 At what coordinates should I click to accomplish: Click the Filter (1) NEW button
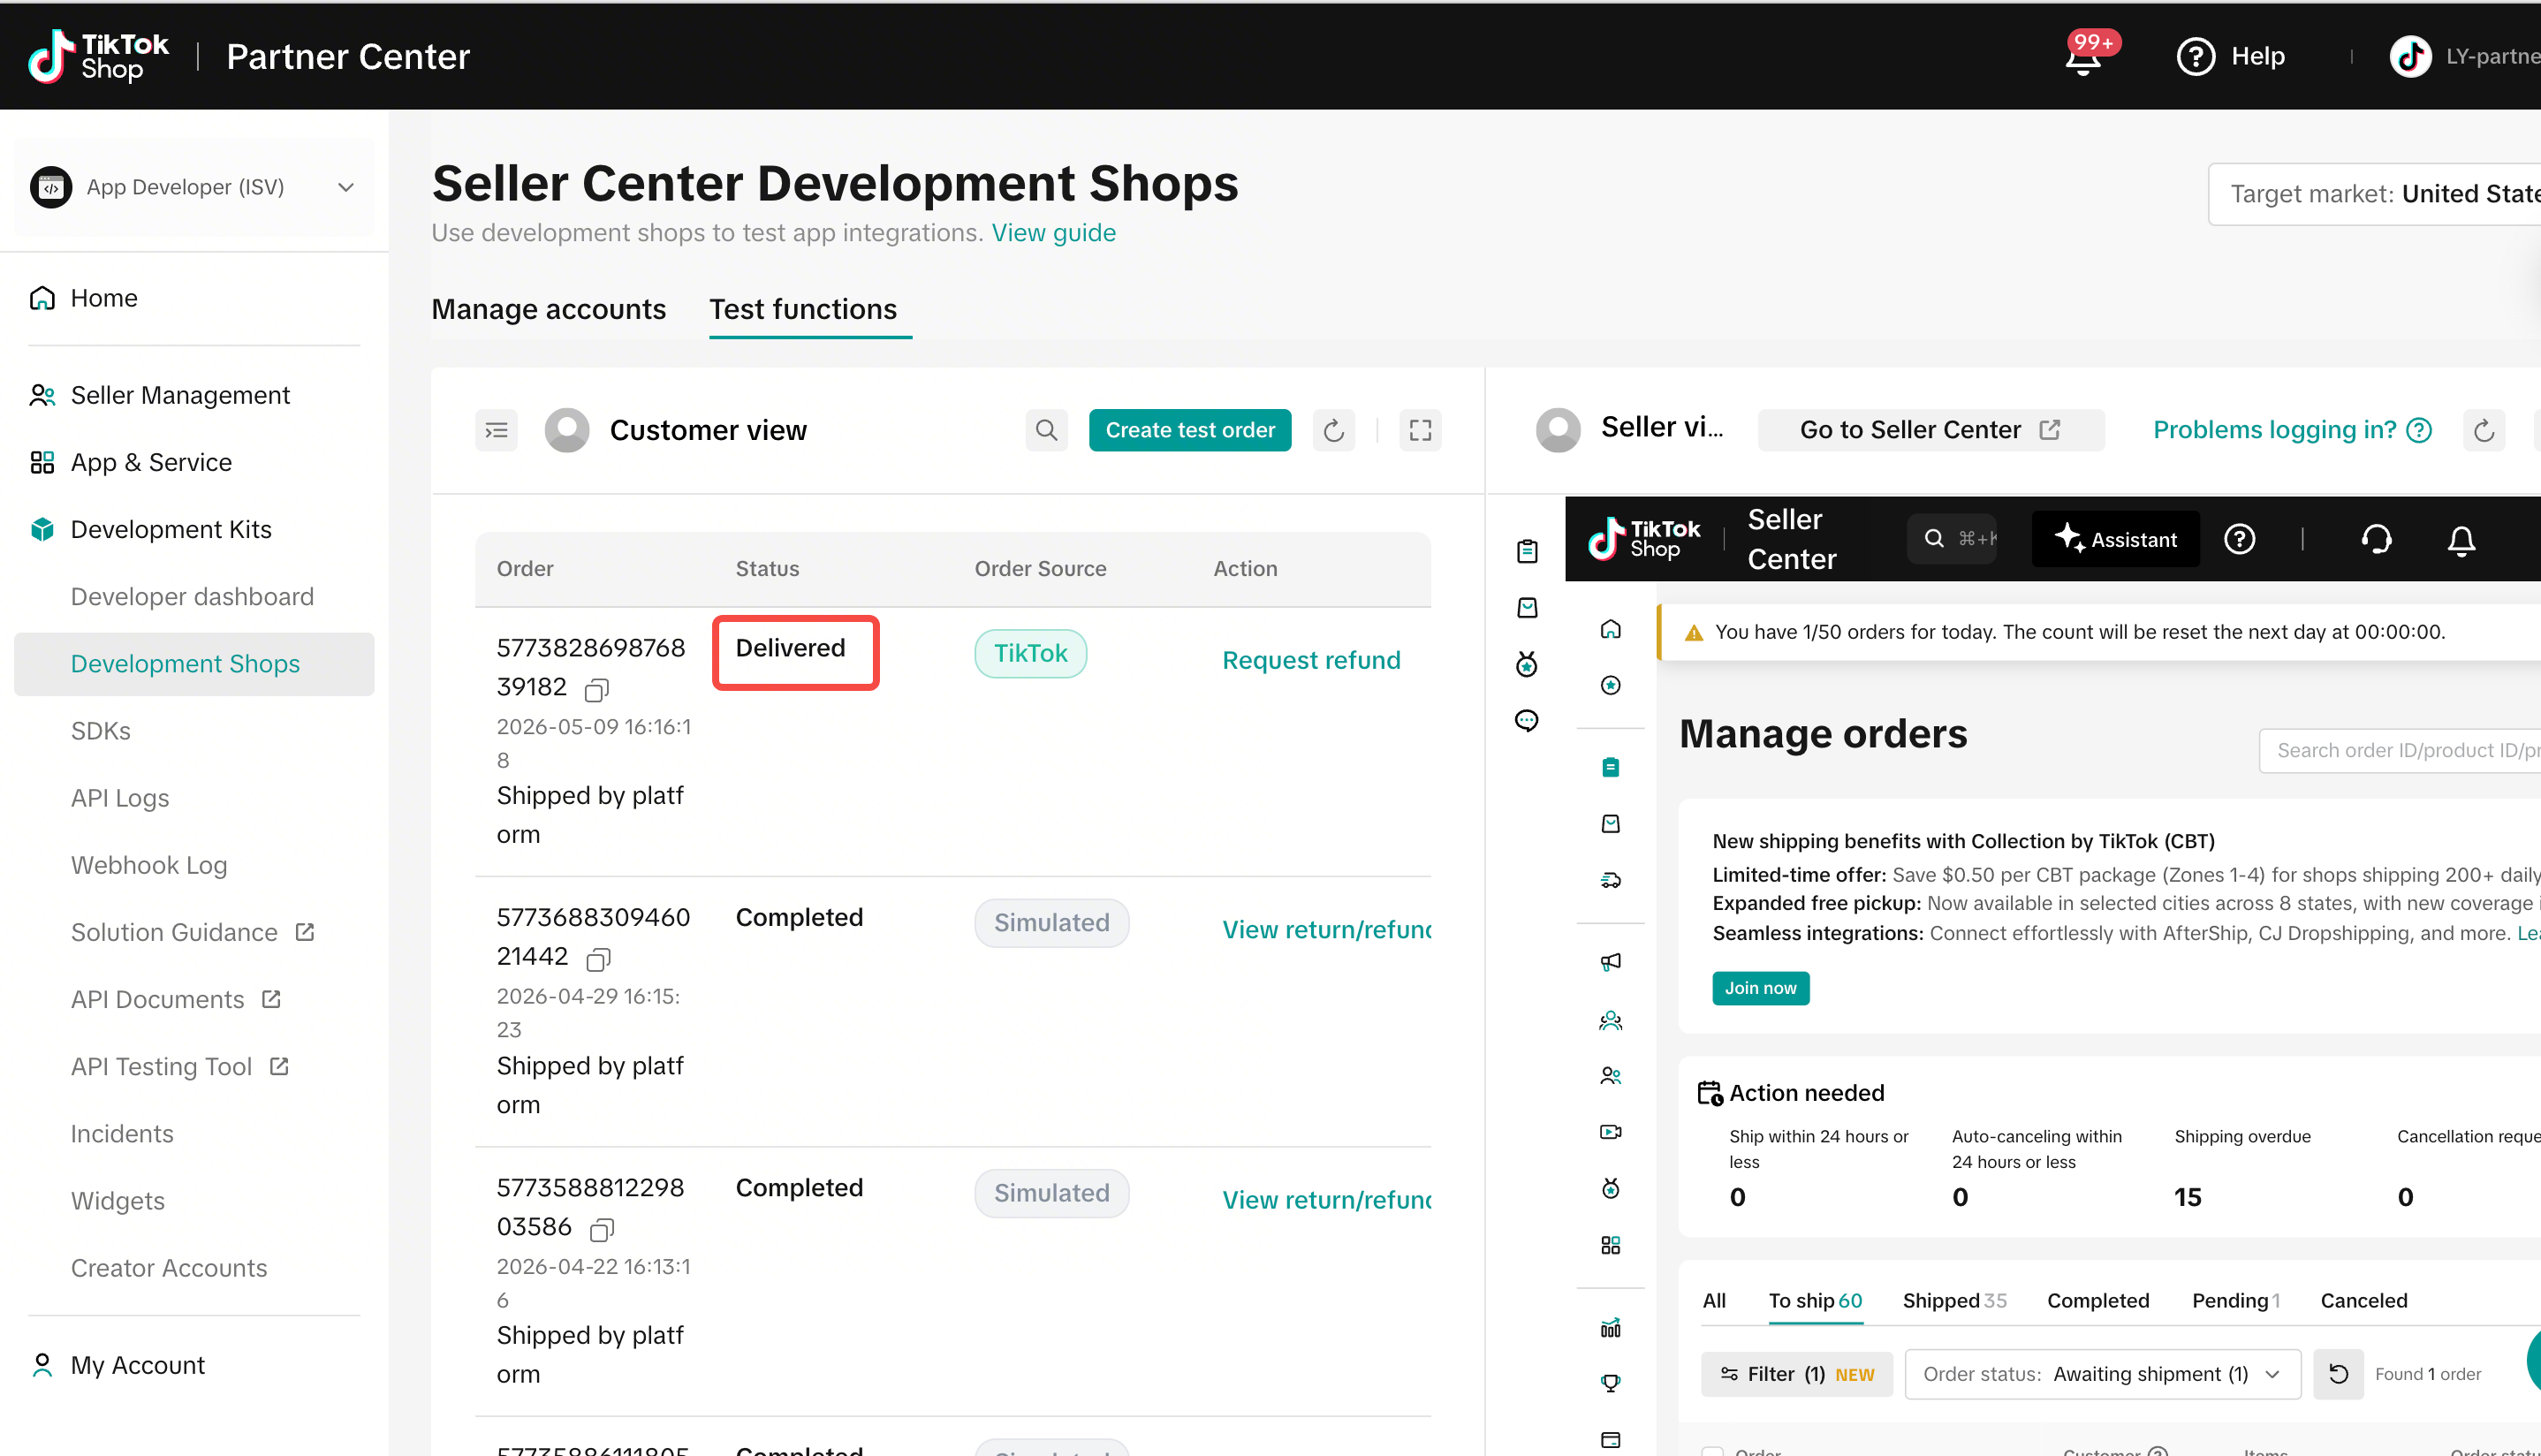[1797, 1374]
